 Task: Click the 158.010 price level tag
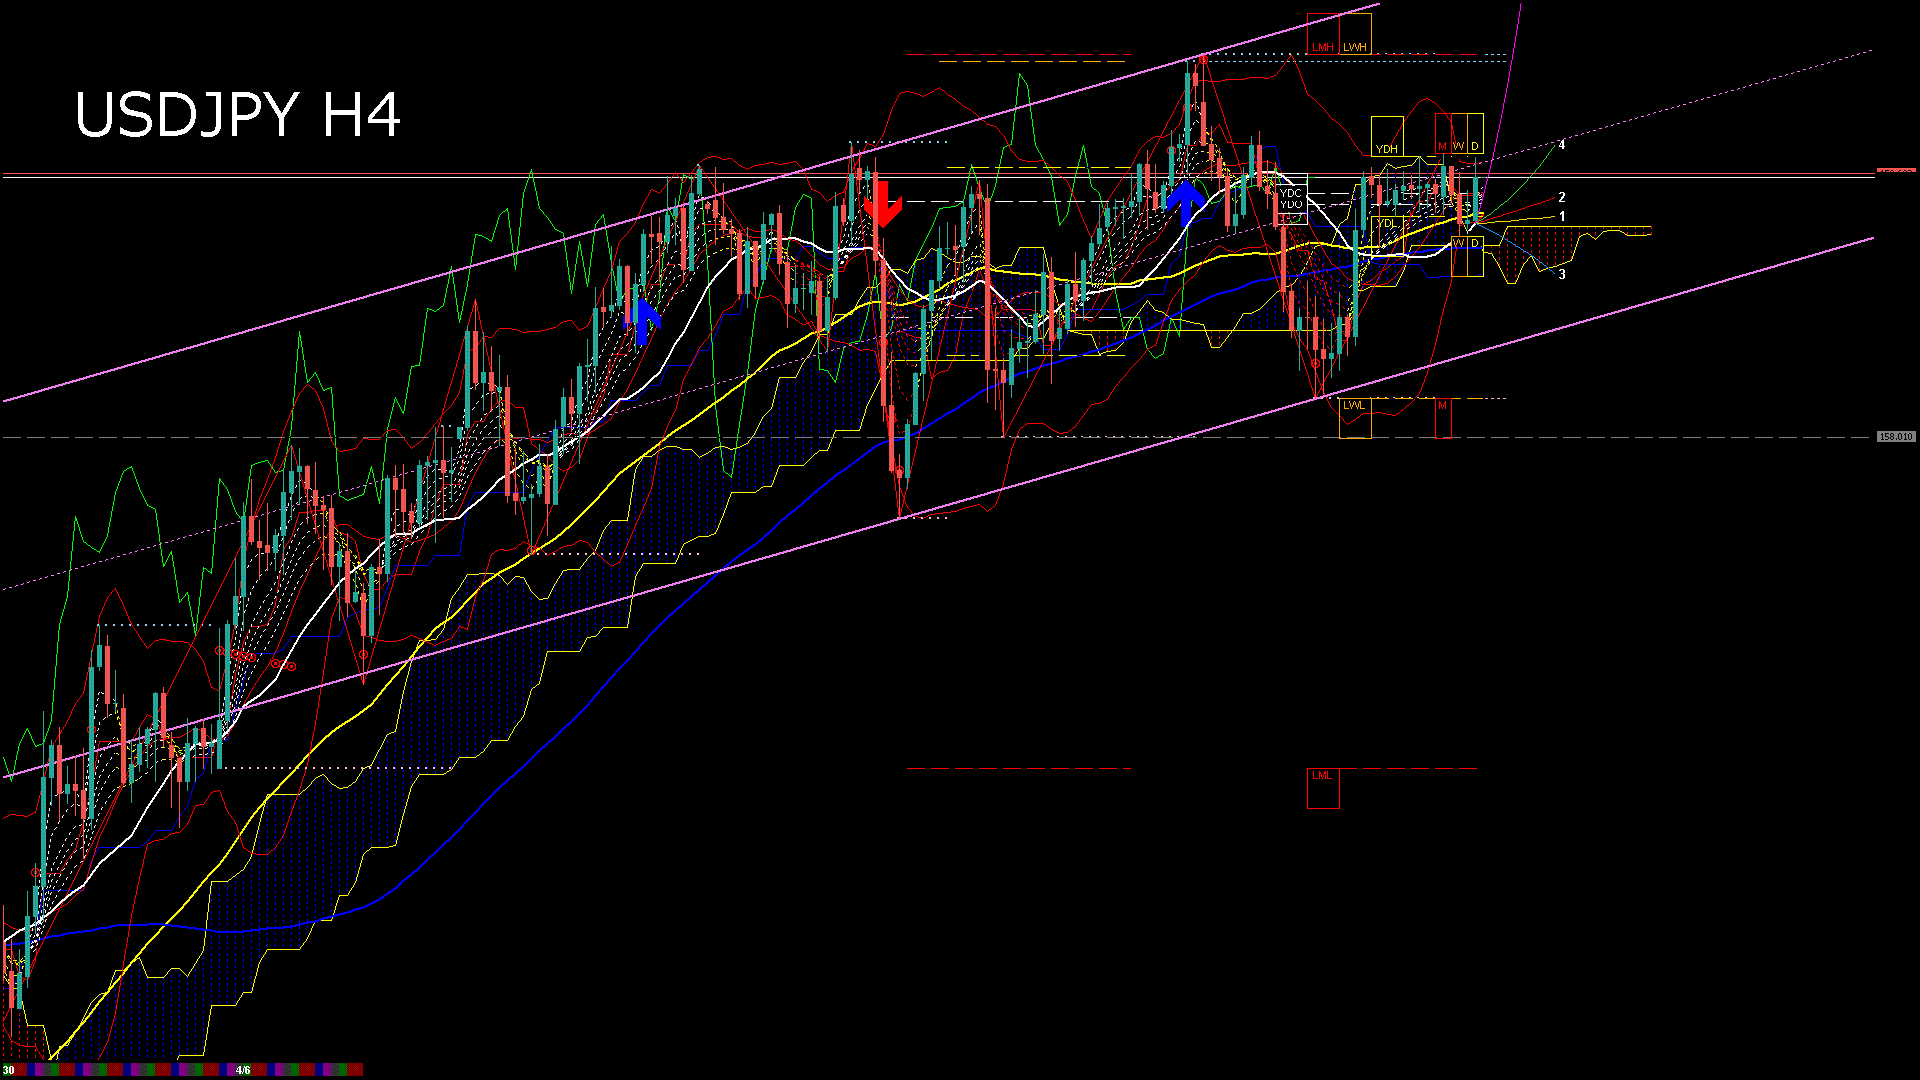(1896, 436)
